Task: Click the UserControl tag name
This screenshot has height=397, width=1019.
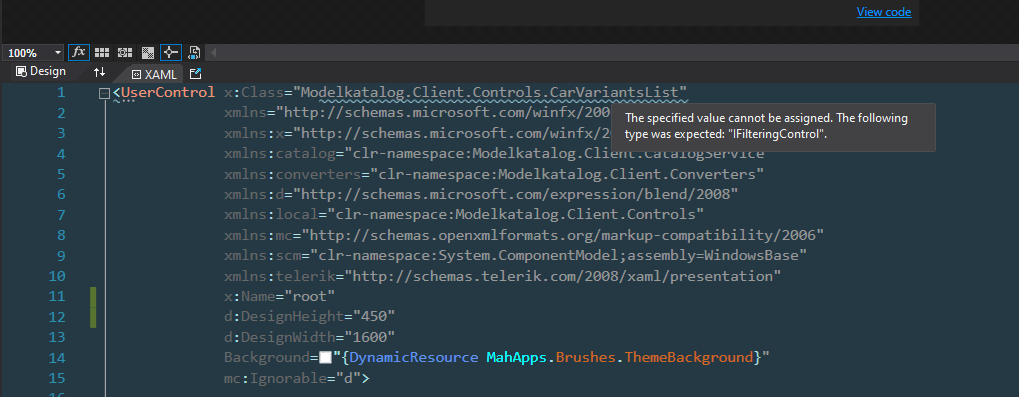Action: coord(168,92)
